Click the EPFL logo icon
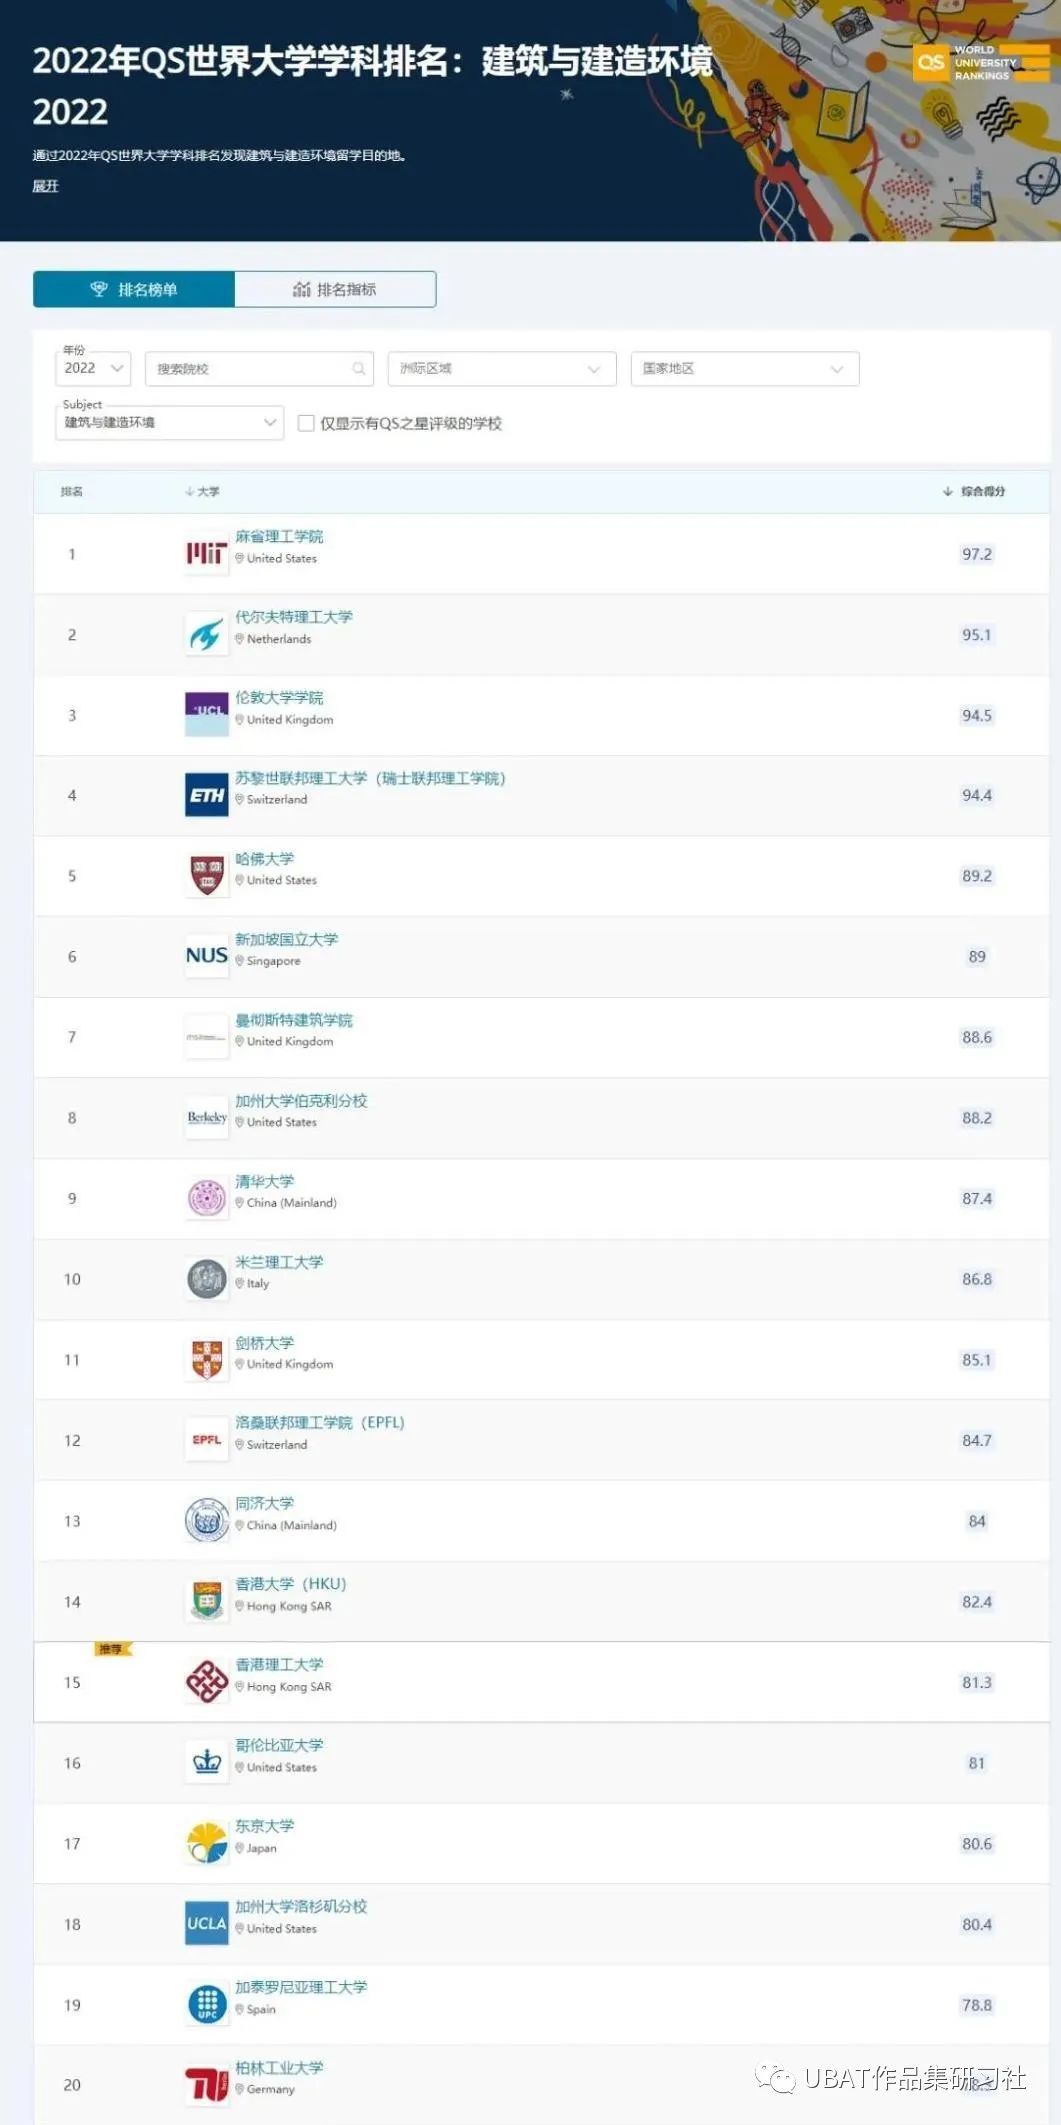Viewport: 1061px width, 2125px height. pos(207,1440)
